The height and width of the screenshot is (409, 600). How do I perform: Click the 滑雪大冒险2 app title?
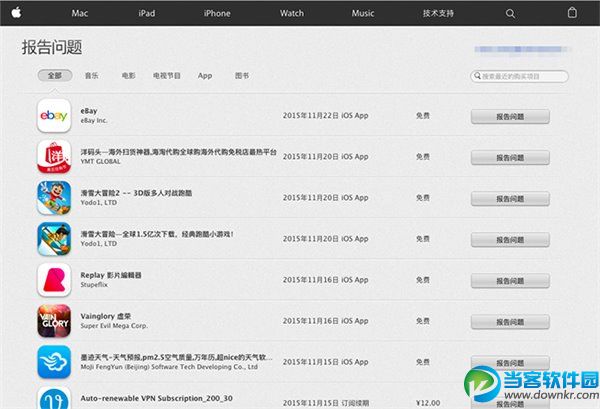point(136,193)
